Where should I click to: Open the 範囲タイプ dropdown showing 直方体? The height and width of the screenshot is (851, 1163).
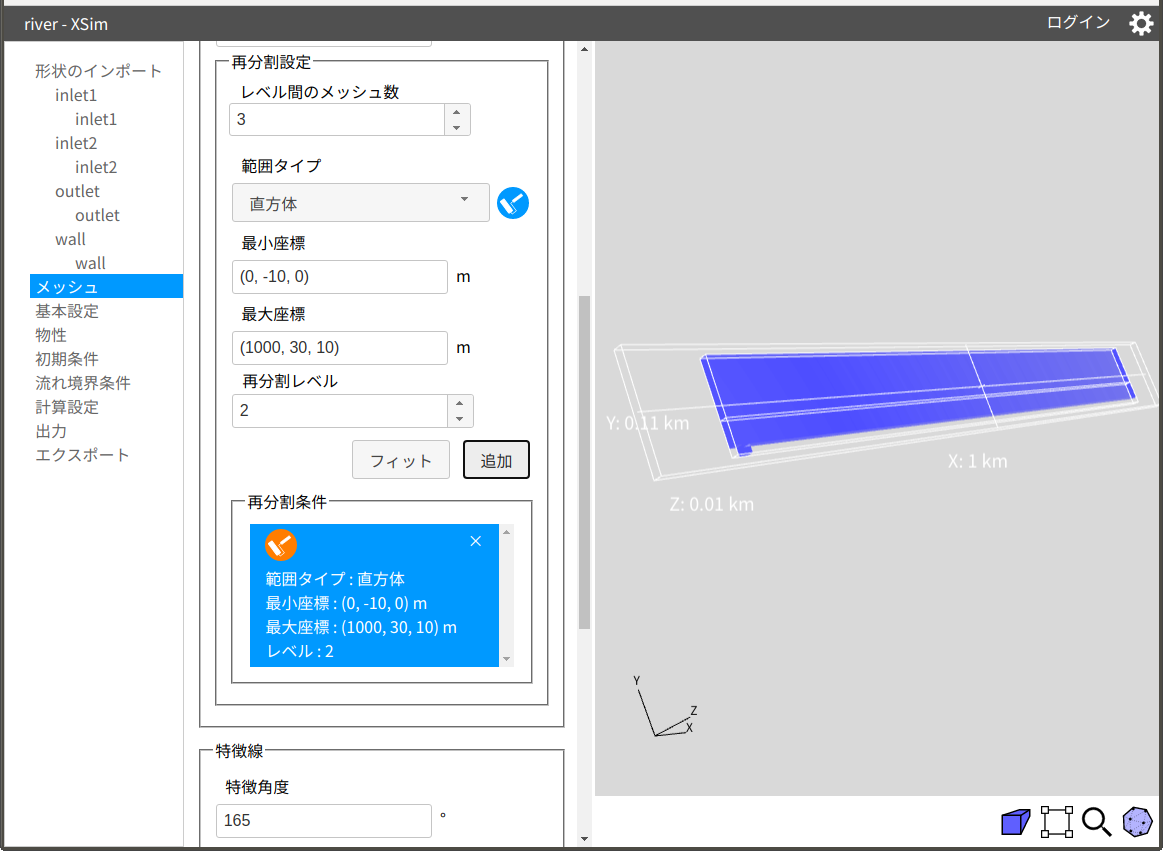coord(360,203)
